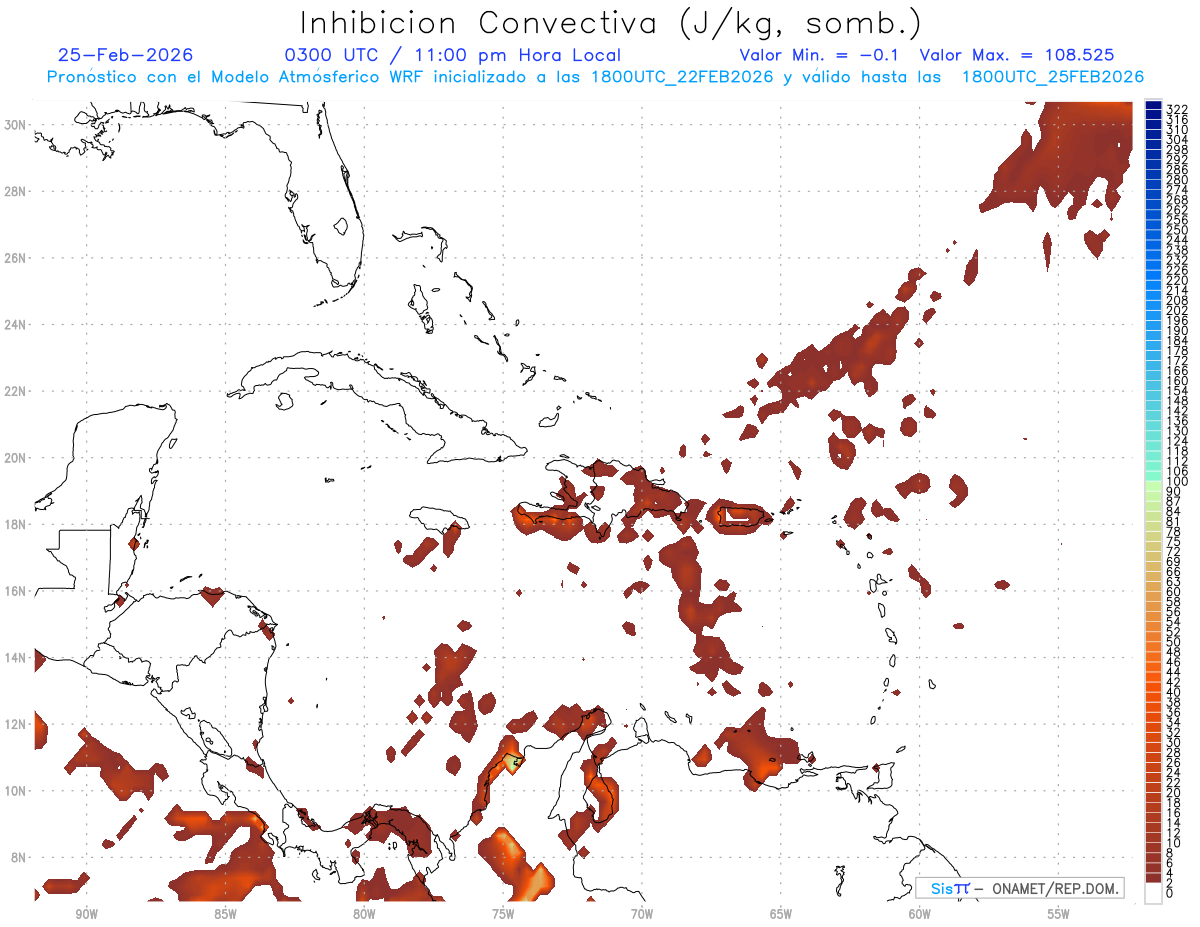The width and height of the screenshot is (1200, 927).
Task: Click the 22N latitude label
Action: [16, 390]
